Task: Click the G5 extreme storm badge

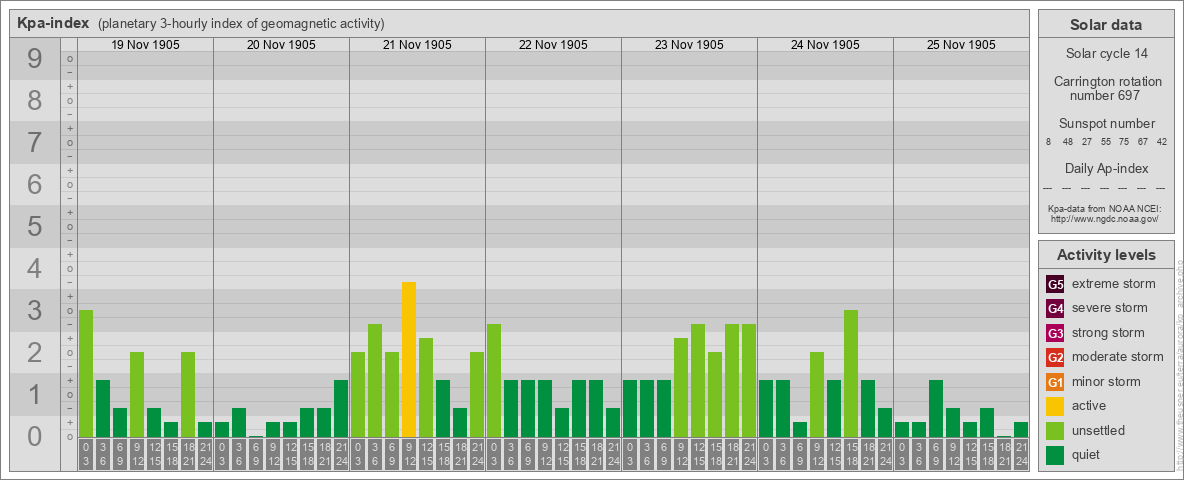Action: click(1055, 284)
